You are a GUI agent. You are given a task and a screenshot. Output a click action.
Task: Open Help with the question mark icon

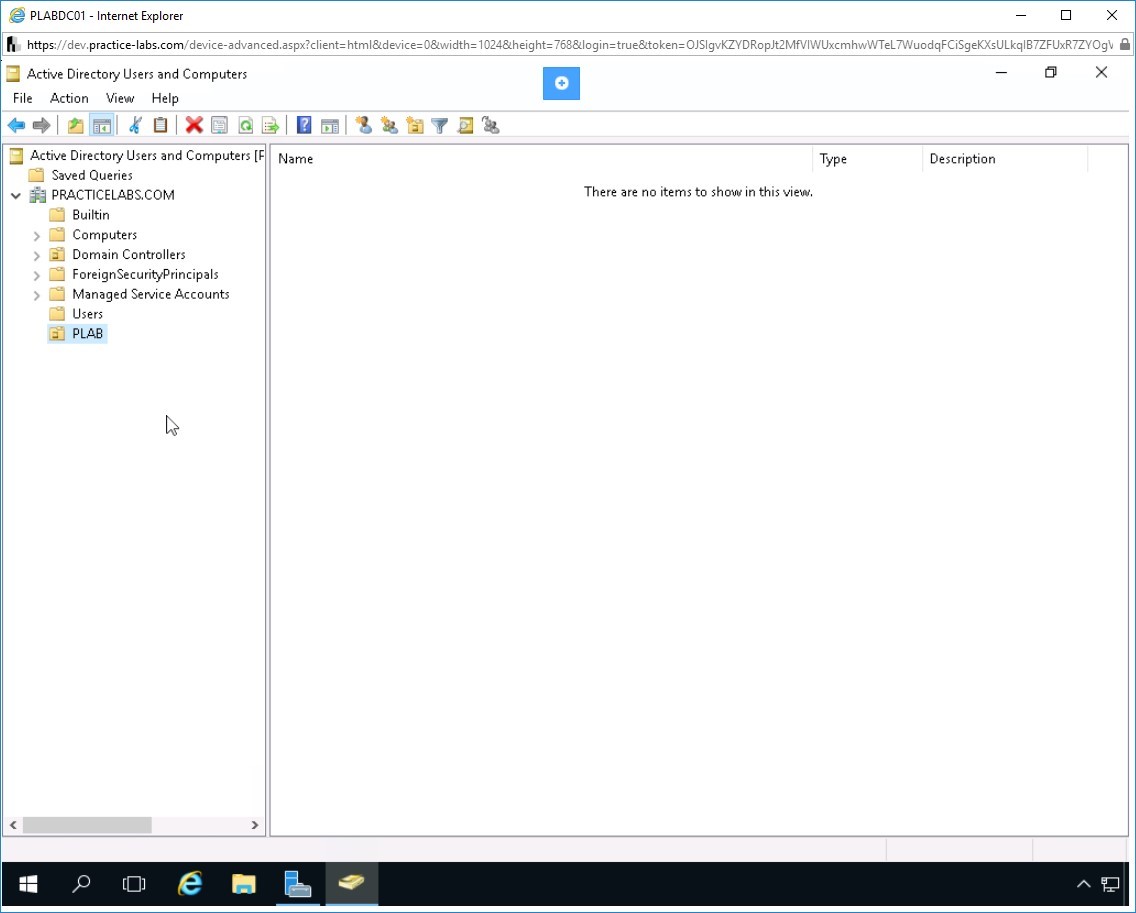304,125
